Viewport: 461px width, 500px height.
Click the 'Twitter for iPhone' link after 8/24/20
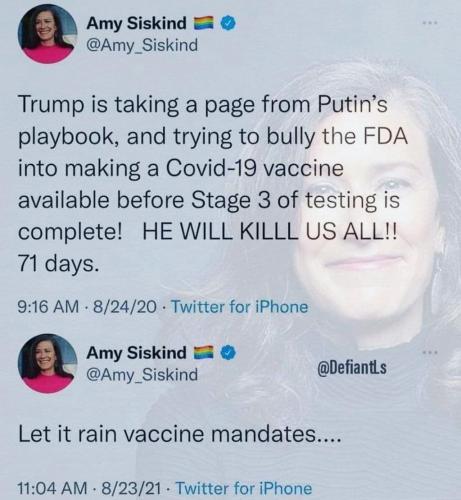239,307
